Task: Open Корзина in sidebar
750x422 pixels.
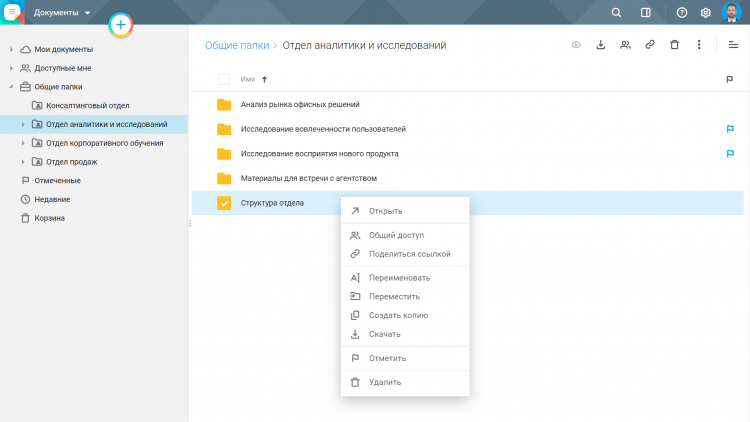Action: (49, 218)
